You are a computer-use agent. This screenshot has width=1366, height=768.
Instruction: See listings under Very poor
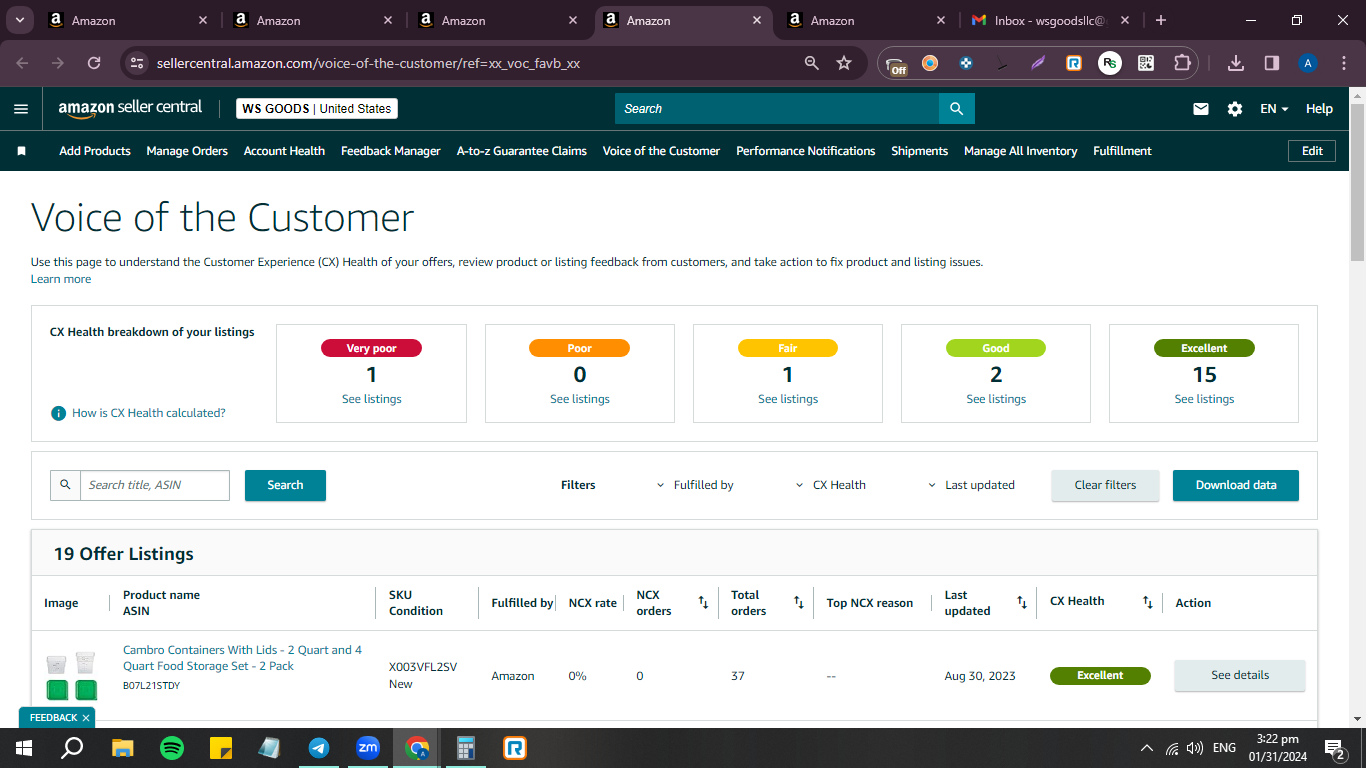(371, 399)
